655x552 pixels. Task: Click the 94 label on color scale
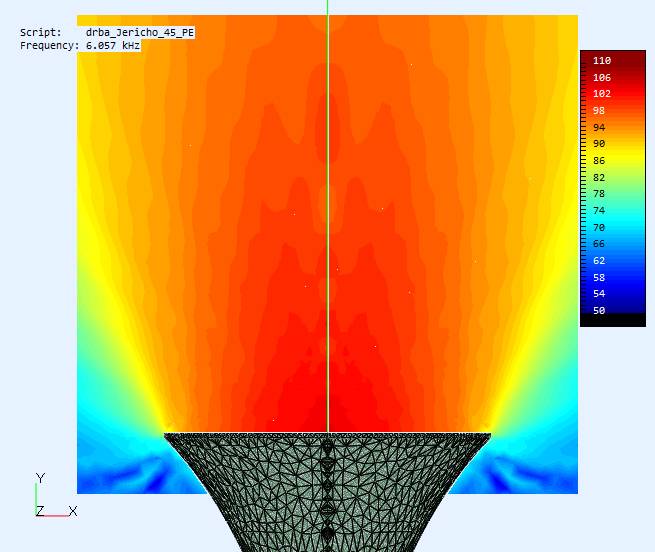(x=599, y=127)
